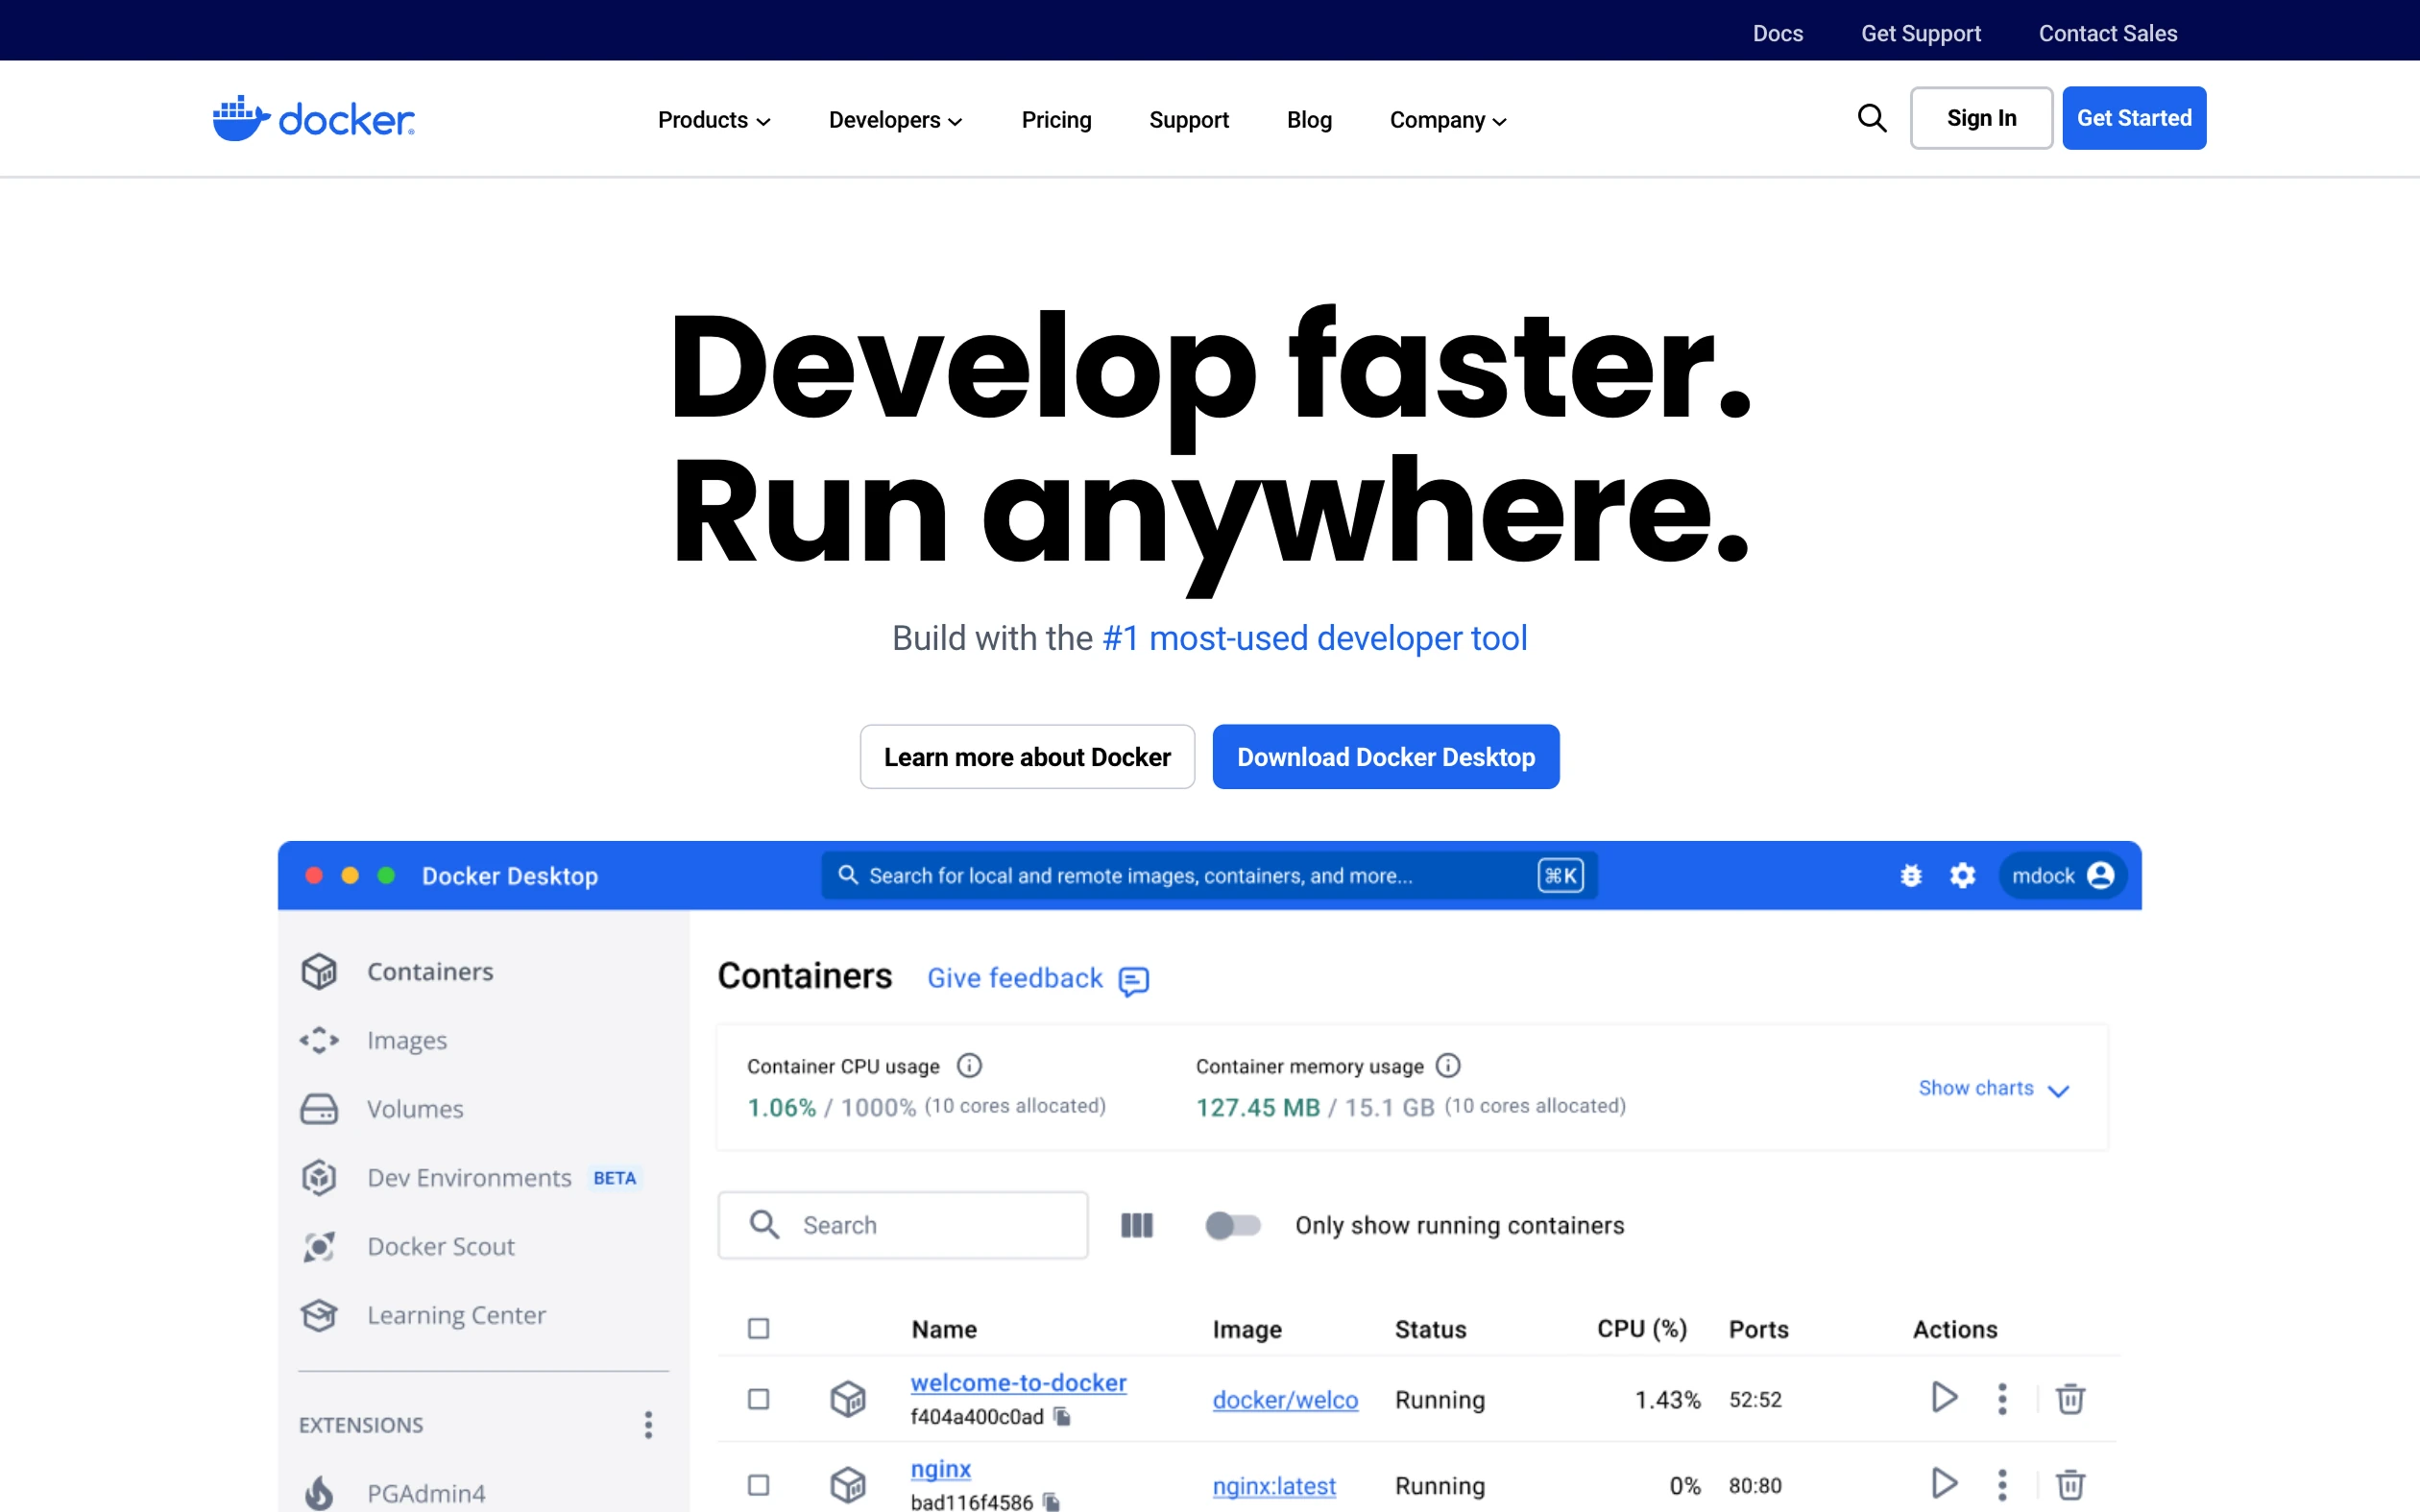Click the Docker Desktop global search bar
Image resolution: width=2420 pixels, height=1512 pixels.
coord(1209,876)
